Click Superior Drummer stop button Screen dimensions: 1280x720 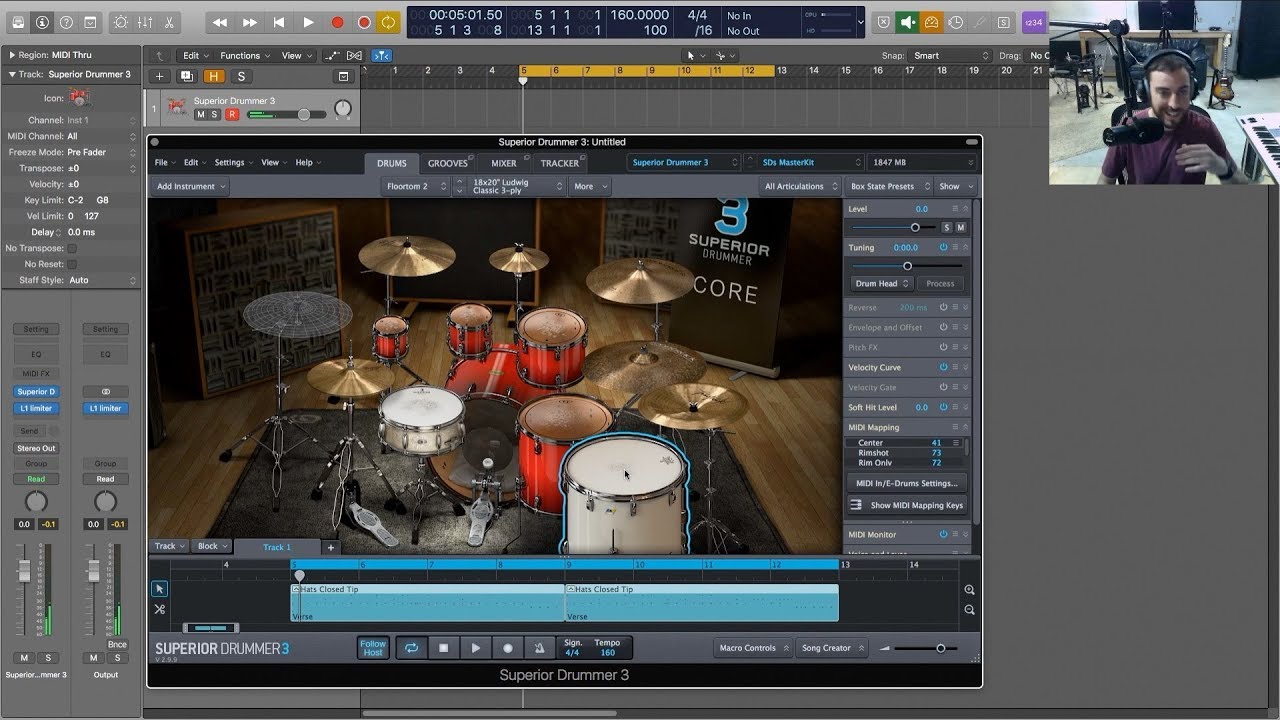click(x=443, y=648)
